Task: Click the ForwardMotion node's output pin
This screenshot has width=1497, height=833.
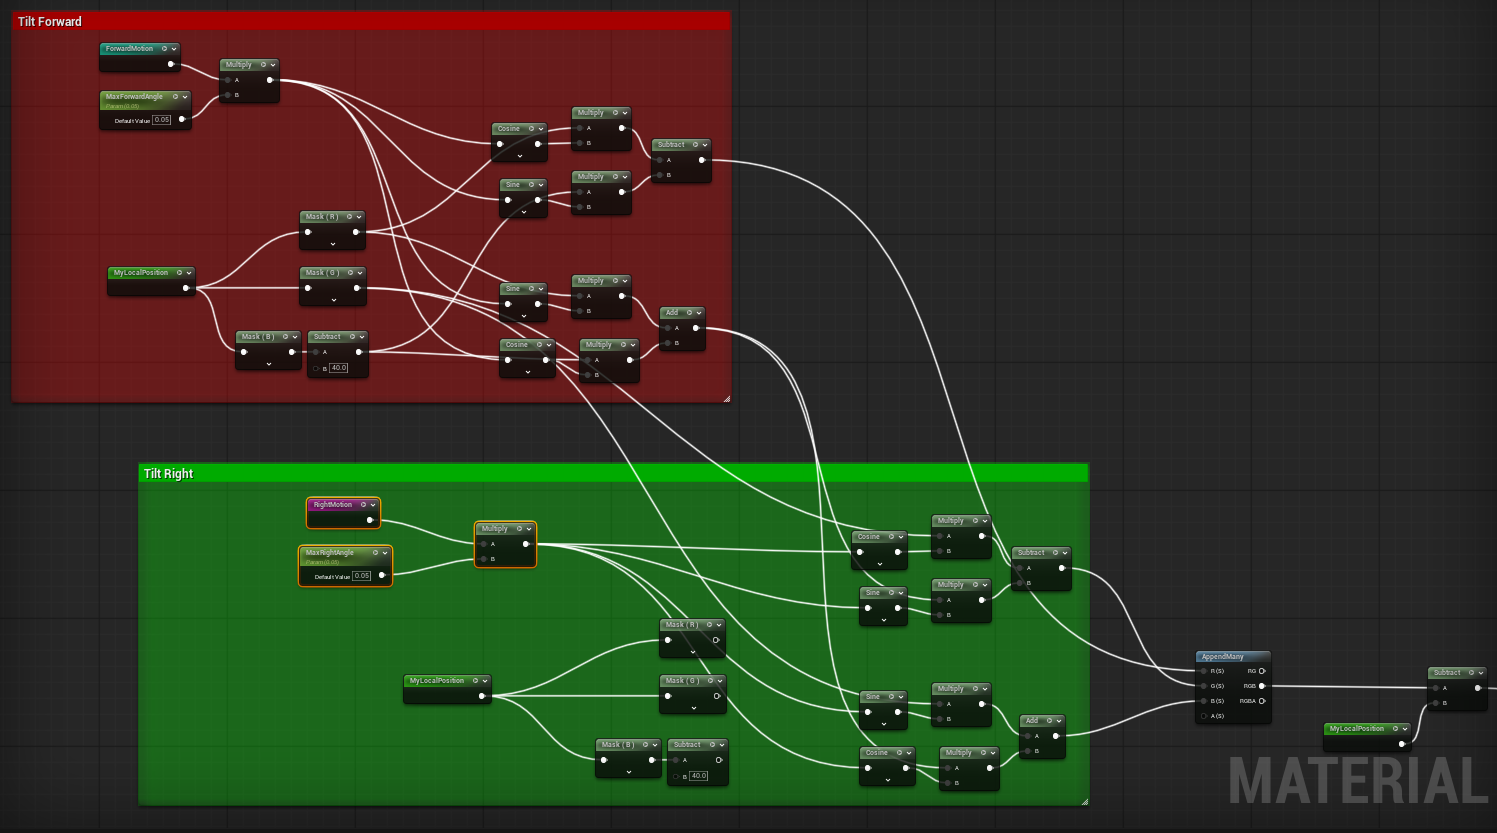Action: click(x=171, y=64)
